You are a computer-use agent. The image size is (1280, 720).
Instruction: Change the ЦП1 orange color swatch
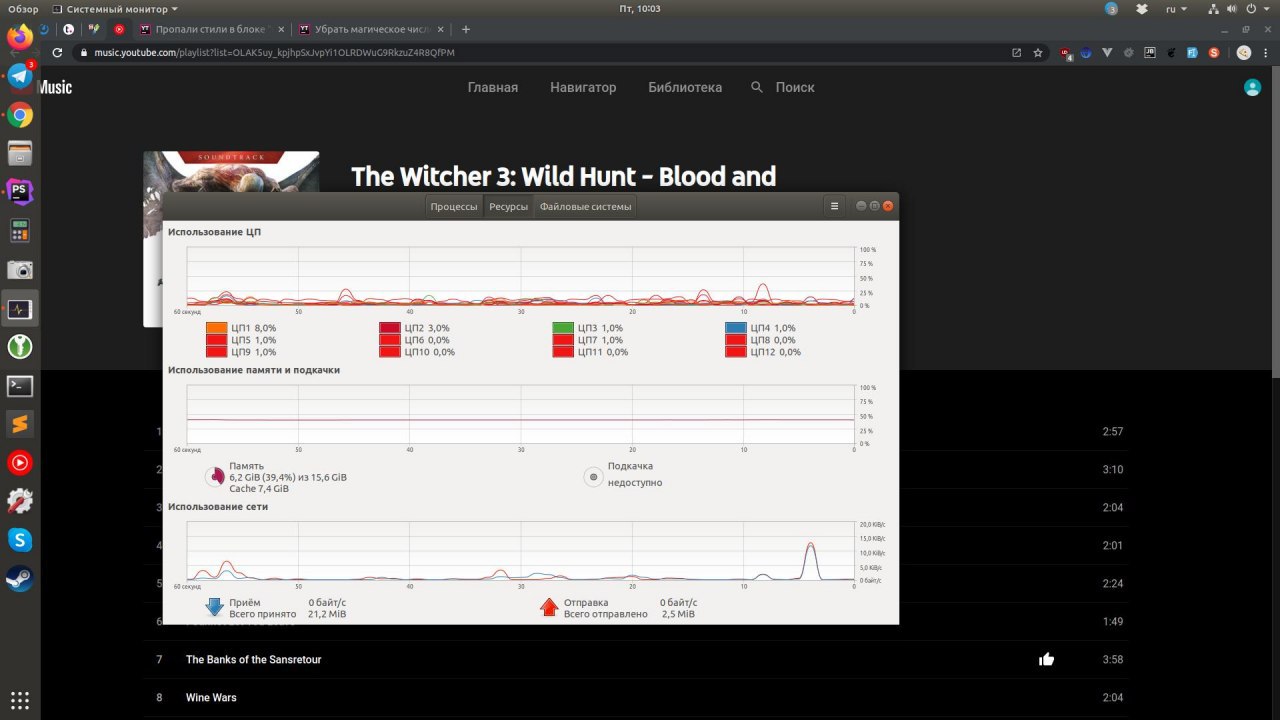click(216, 328)
